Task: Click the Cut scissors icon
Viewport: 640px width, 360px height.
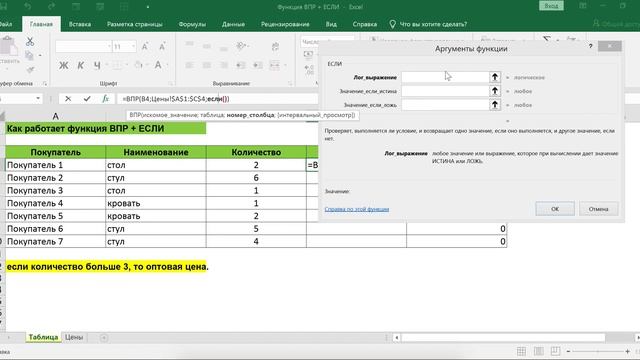Action: tap(29, 41)
